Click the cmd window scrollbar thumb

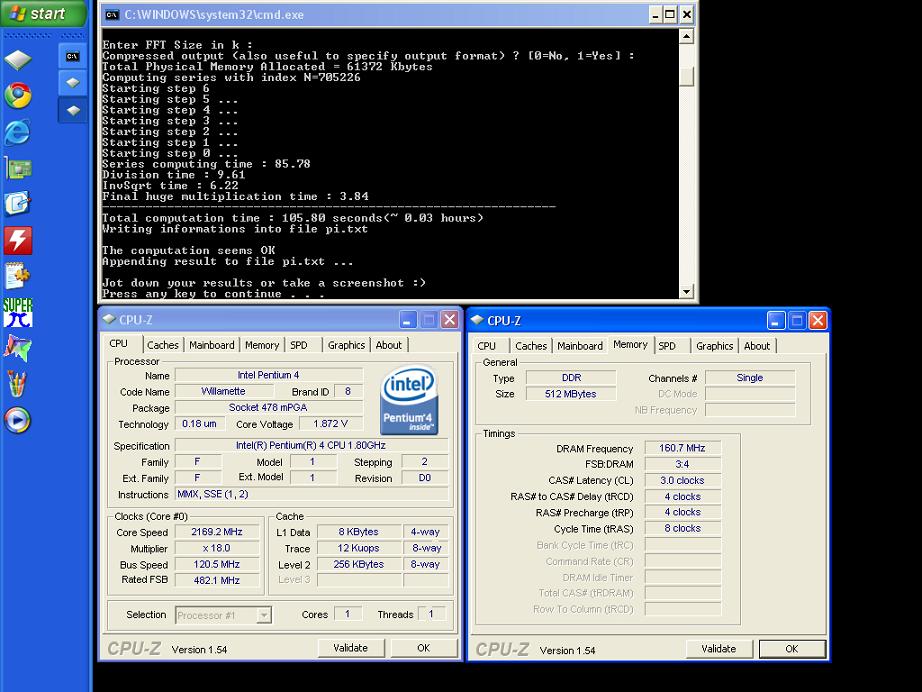pos(686,76)
